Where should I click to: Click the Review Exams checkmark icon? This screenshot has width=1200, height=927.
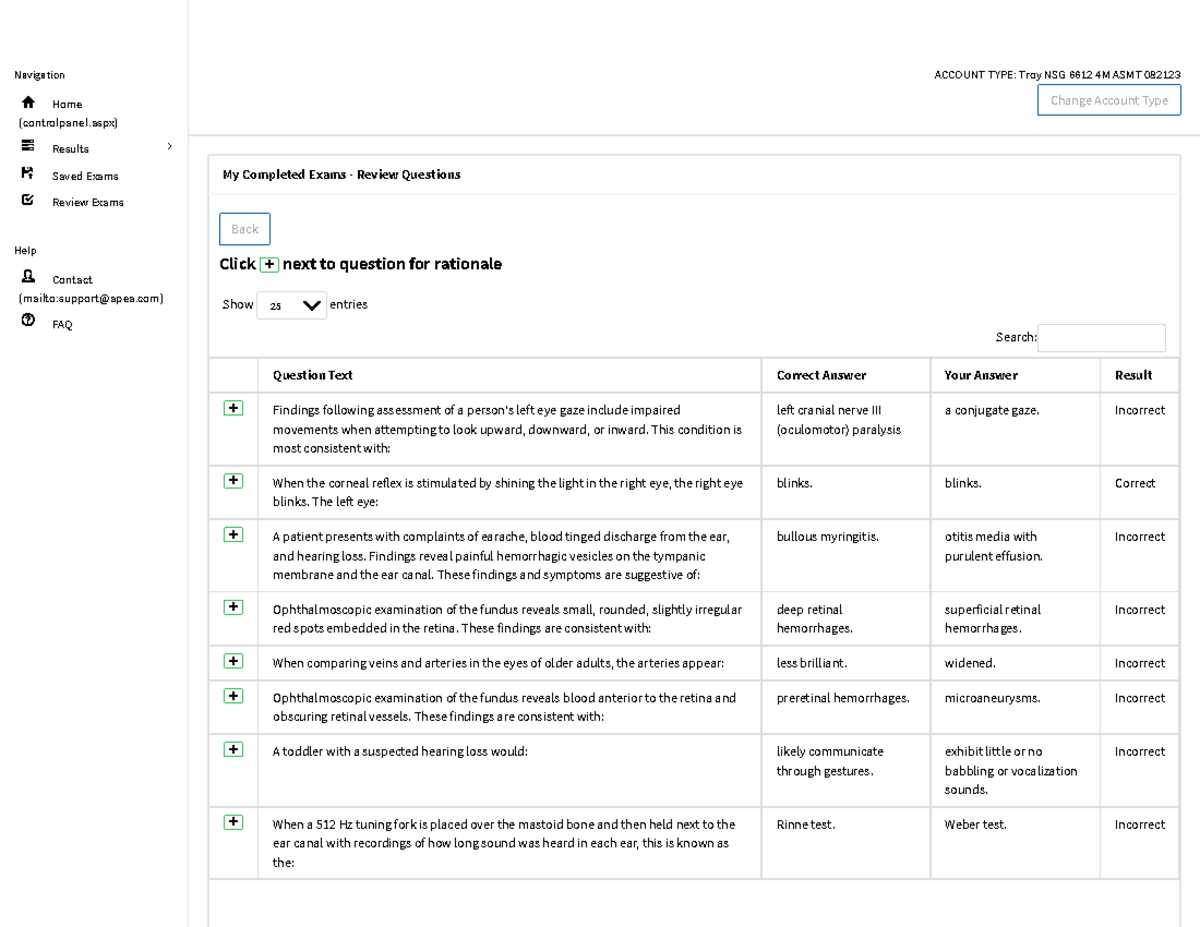pos(28,201)
